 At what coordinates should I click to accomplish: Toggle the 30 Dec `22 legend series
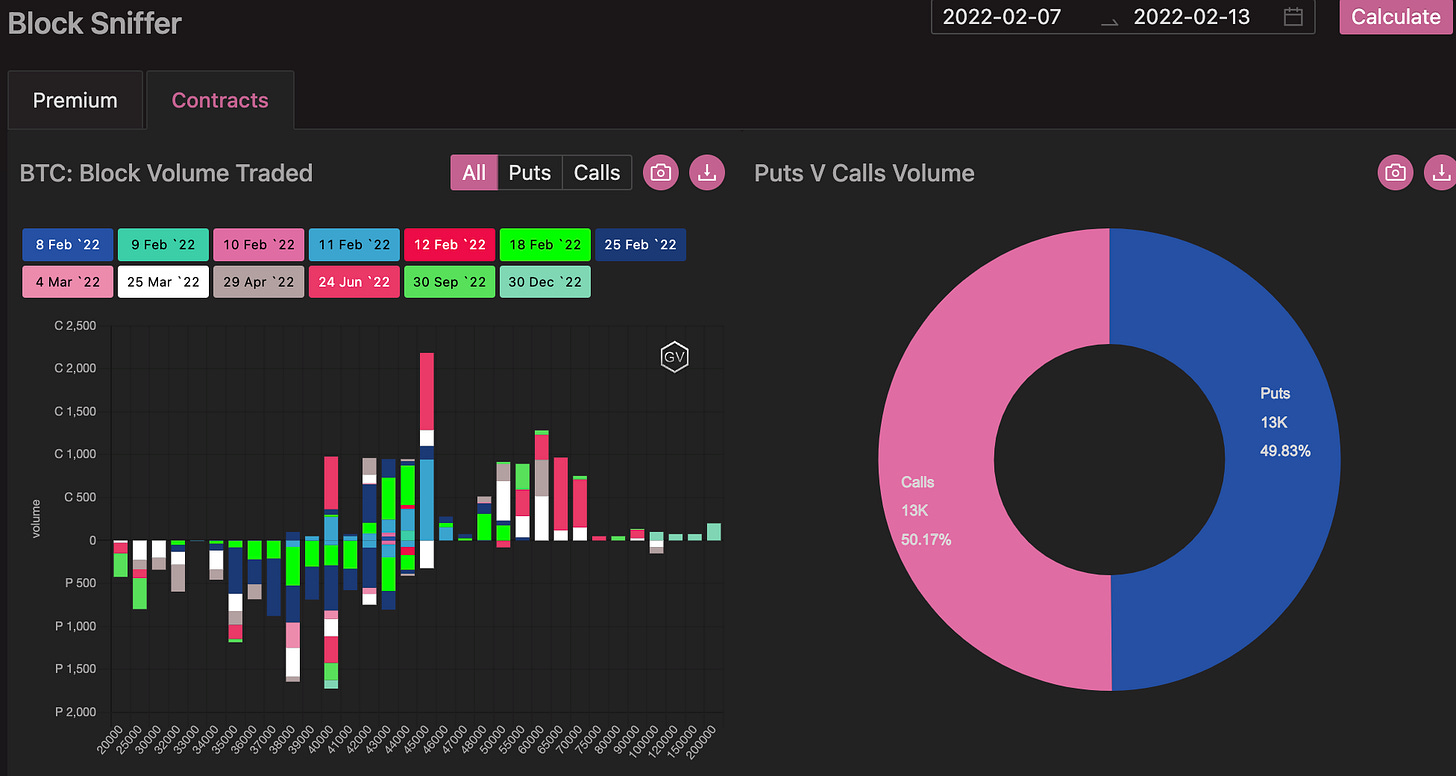coord(545,282)
